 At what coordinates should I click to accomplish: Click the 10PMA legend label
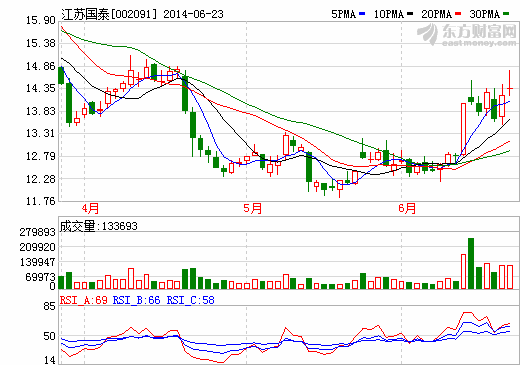pos(389,14)
